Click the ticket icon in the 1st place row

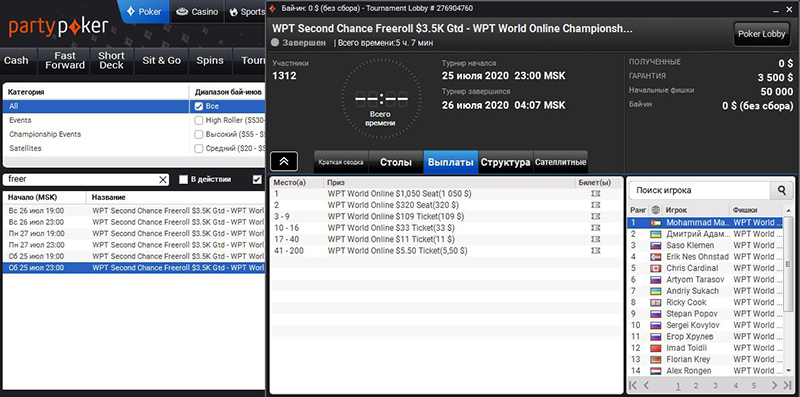click(594, 194)
